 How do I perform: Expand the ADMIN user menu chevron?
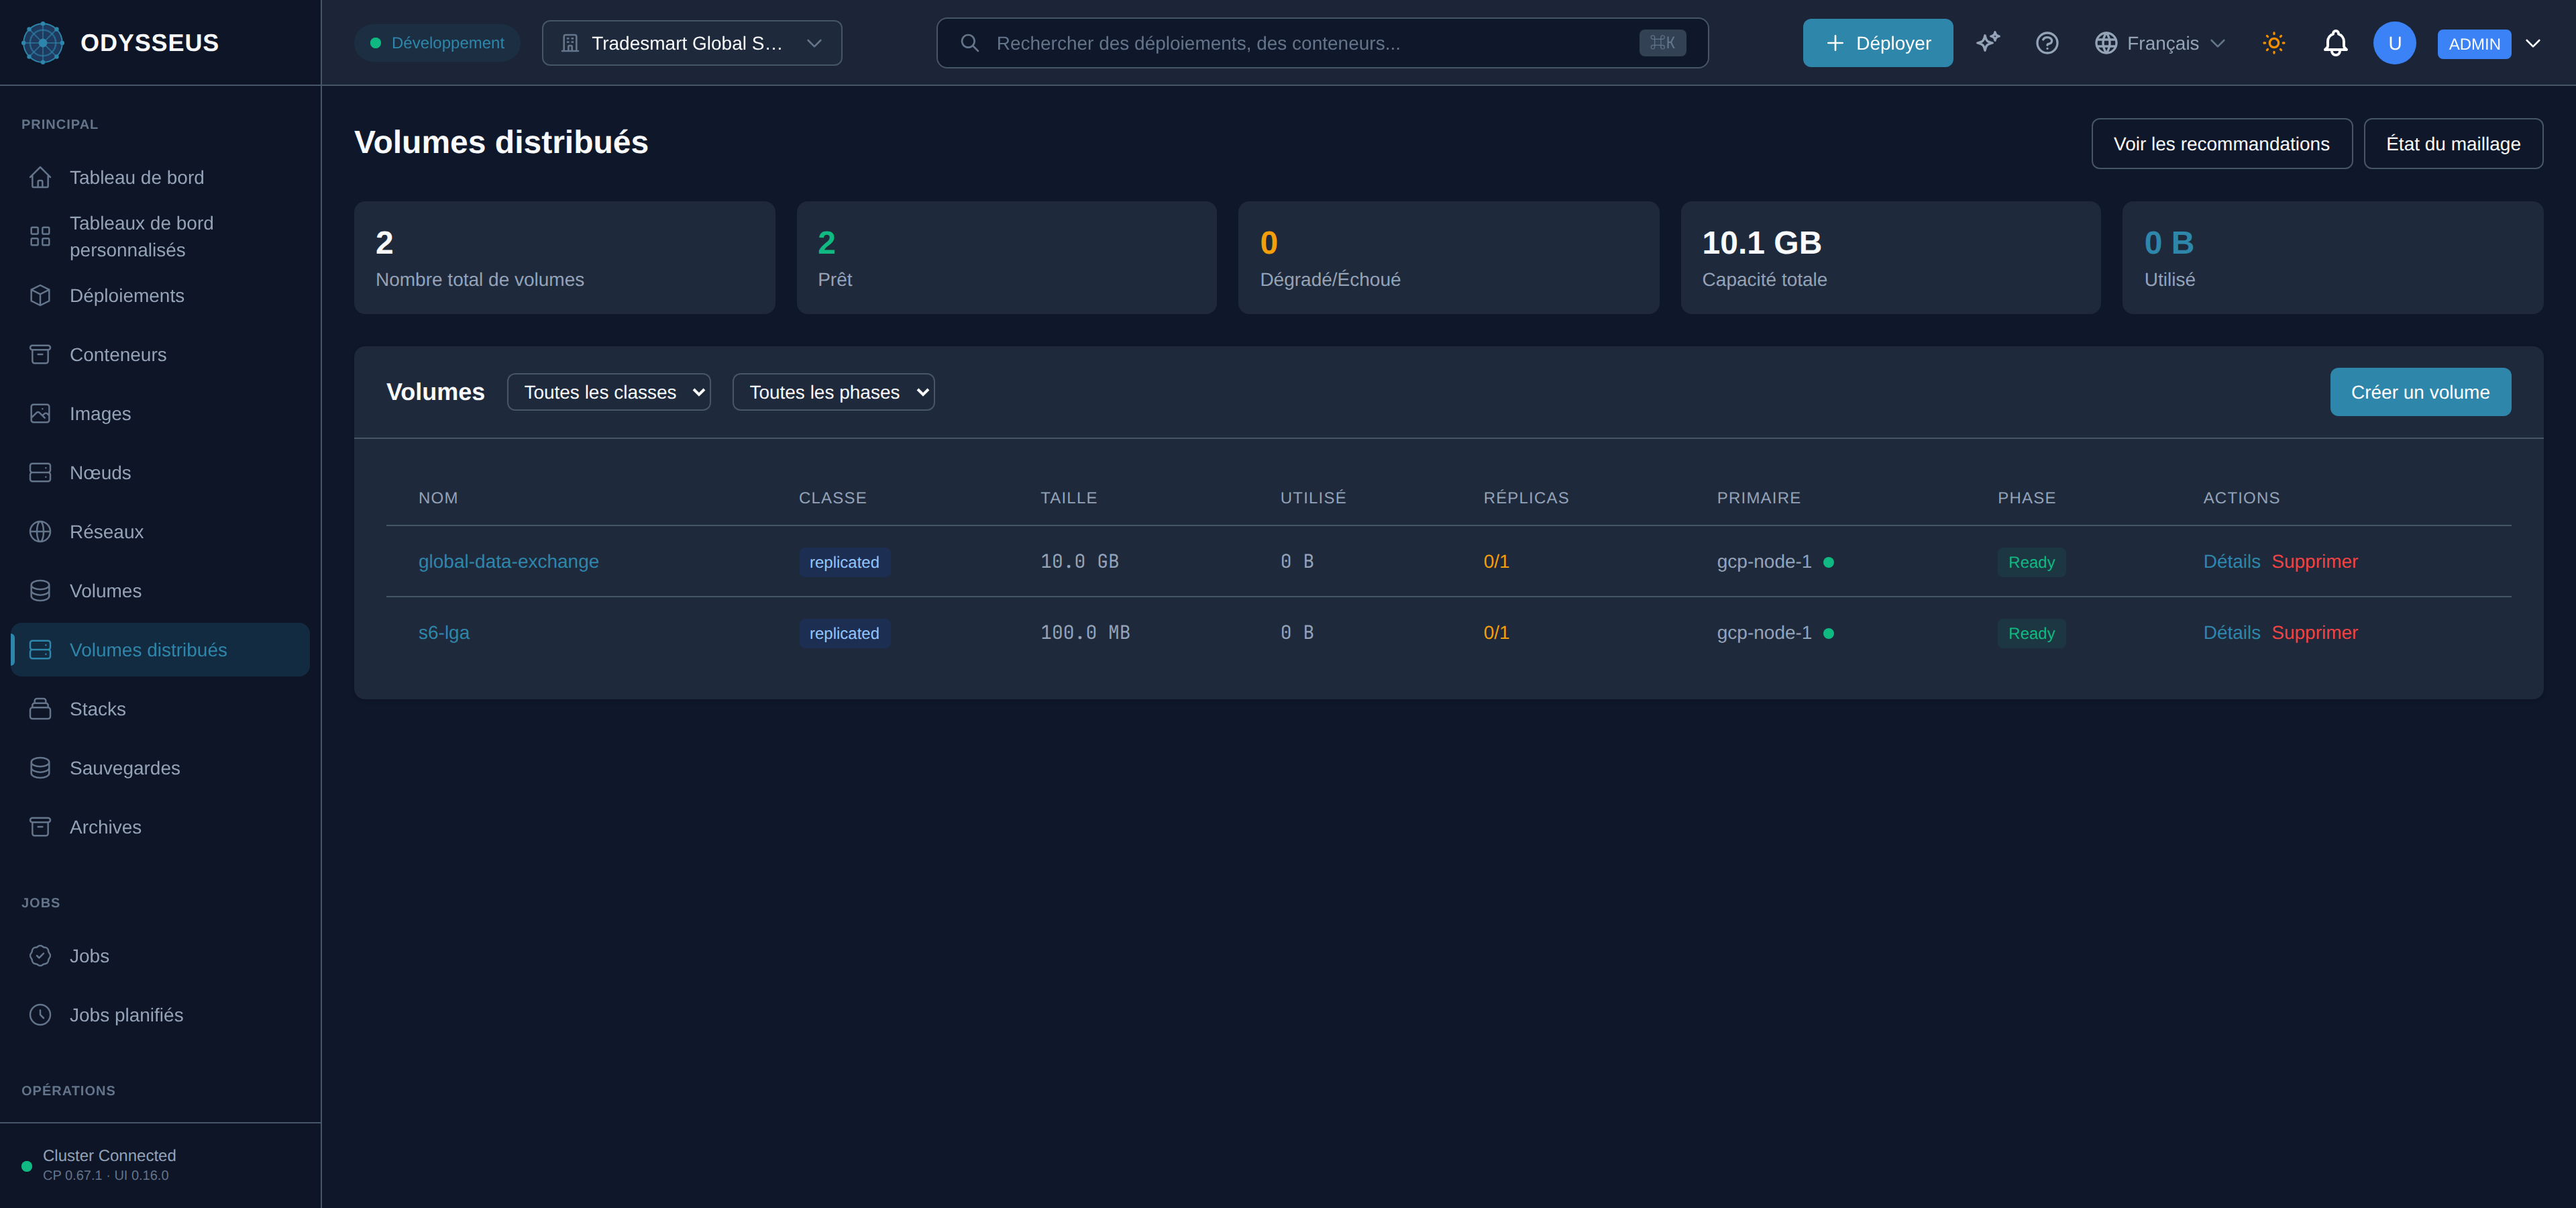(2533, 43)
